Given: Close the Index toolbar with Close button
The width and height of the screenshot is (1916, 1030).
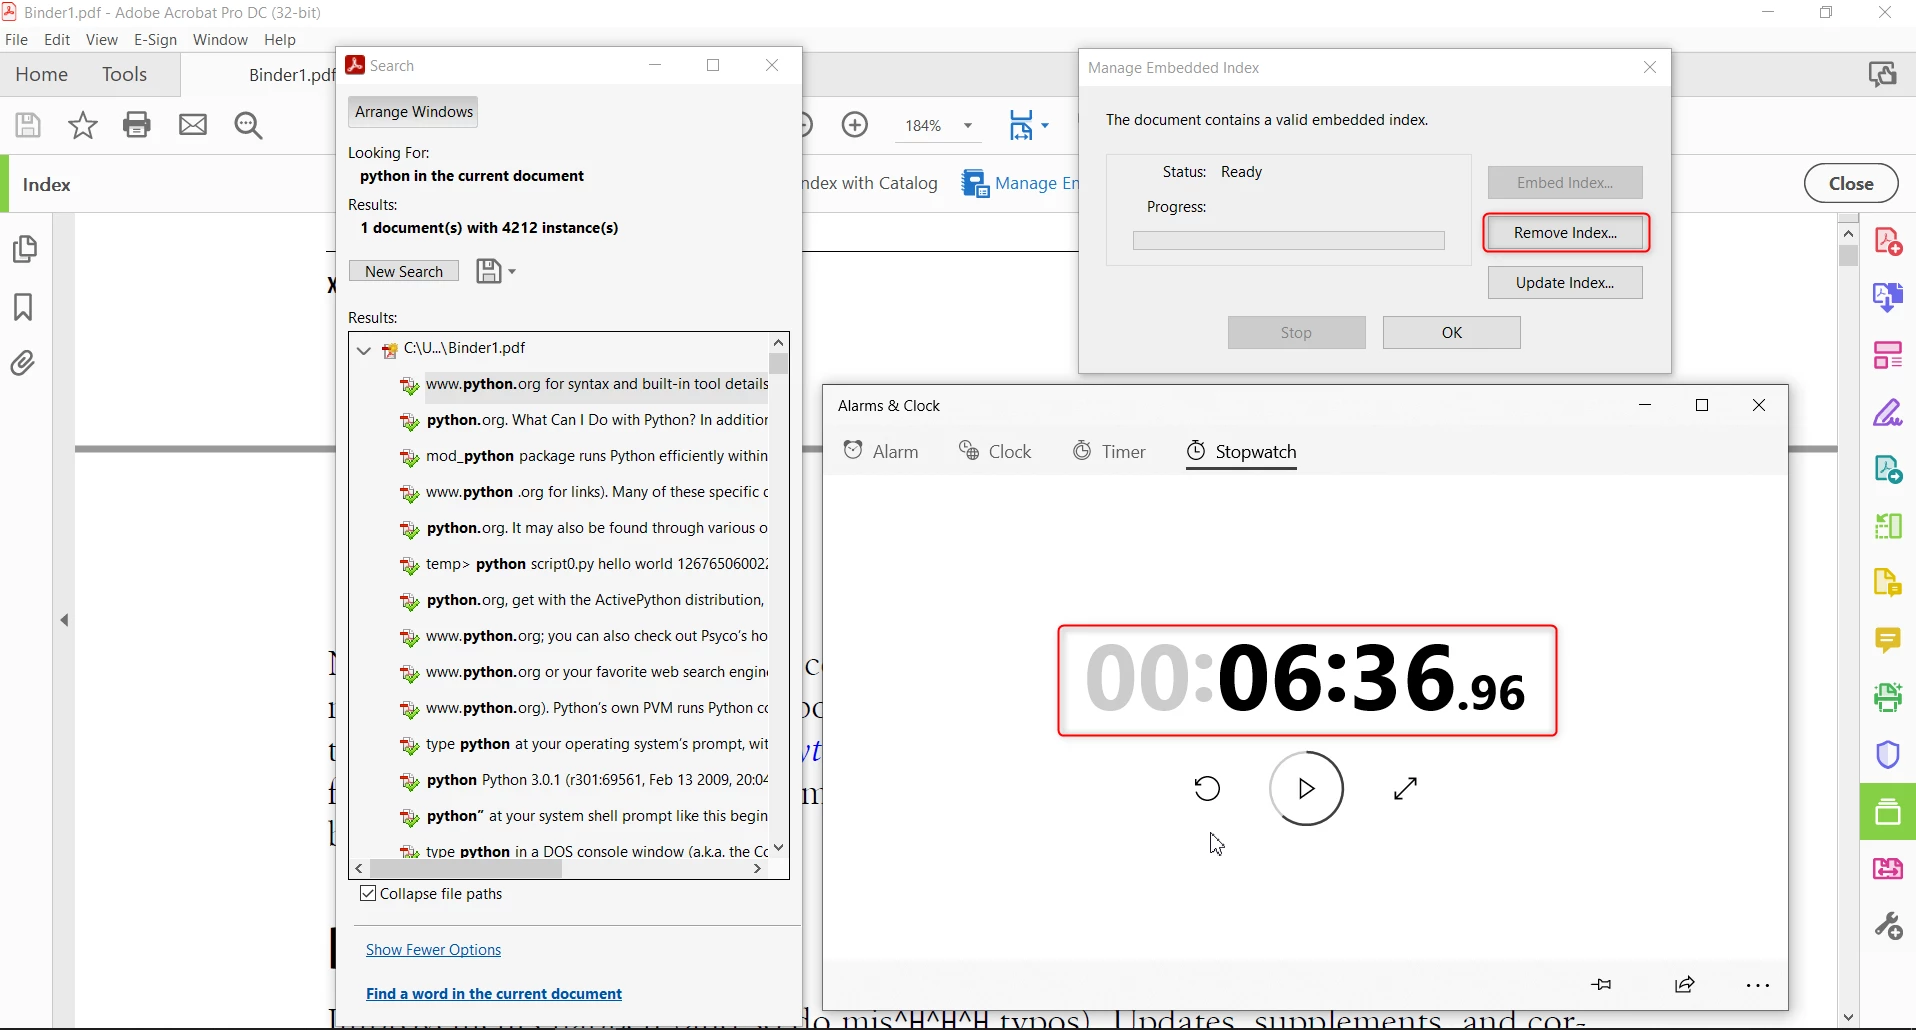Looking at the screenshot, I should 1853,184.
